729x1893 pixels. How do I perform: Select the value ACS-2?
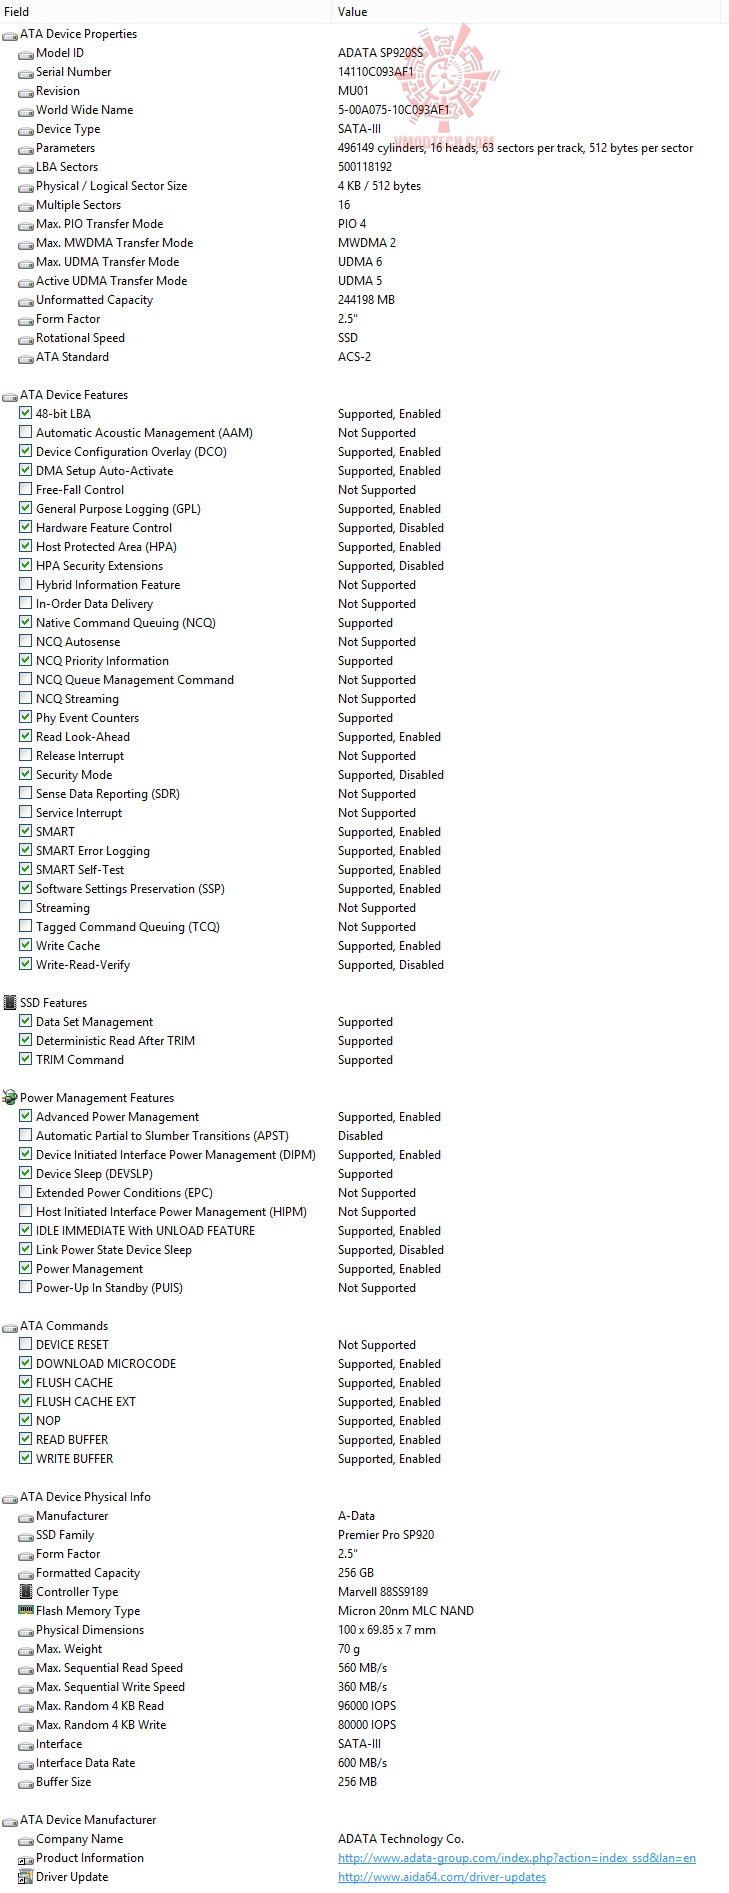[354, 357]
